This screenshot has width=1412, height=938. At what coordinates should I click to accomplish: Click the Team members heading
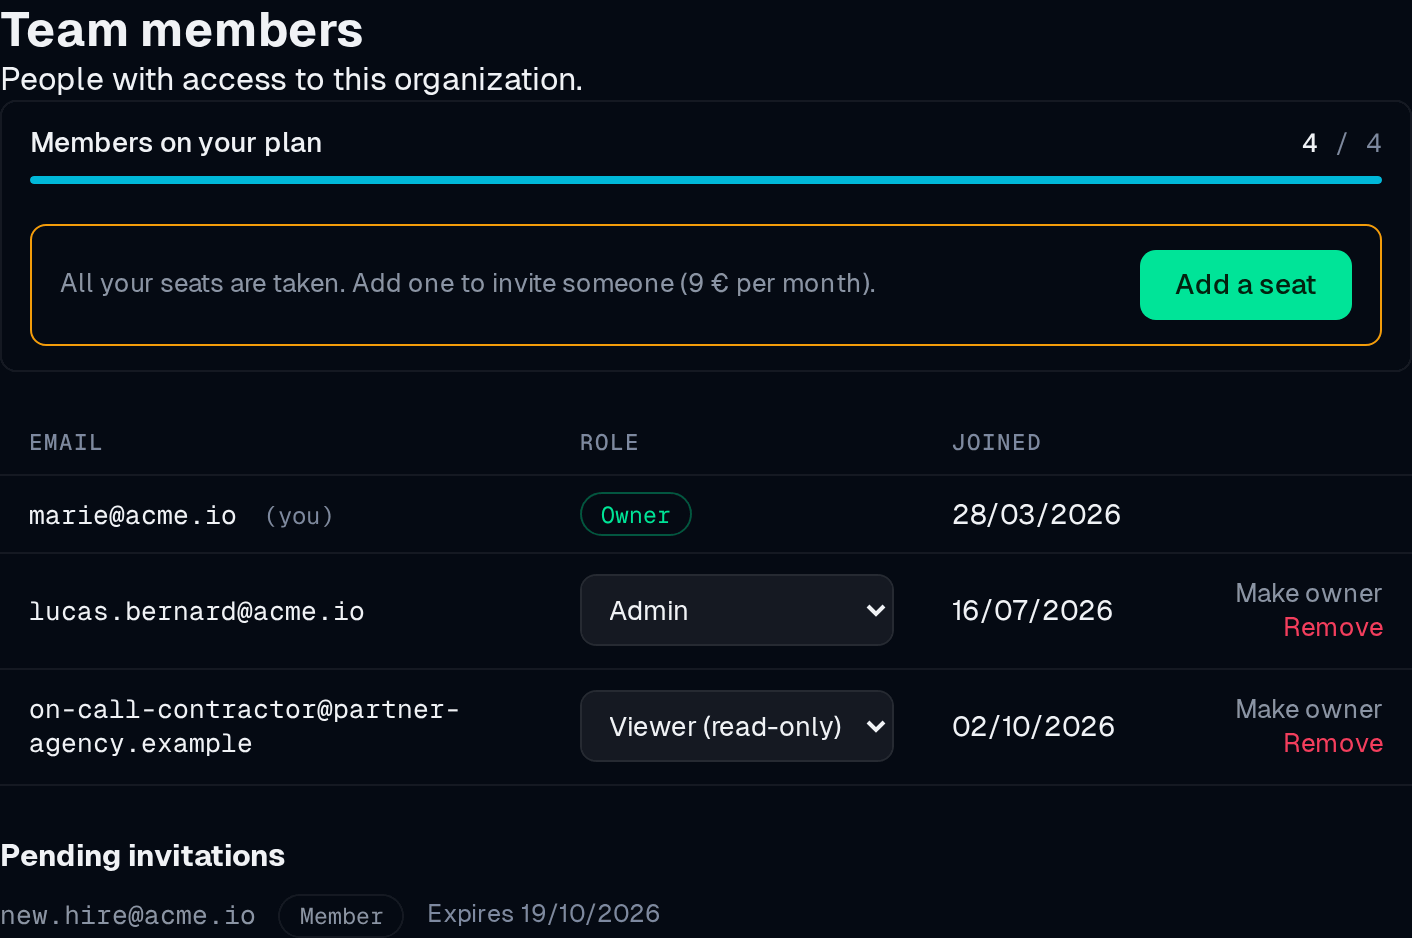(x=181, y=29)
